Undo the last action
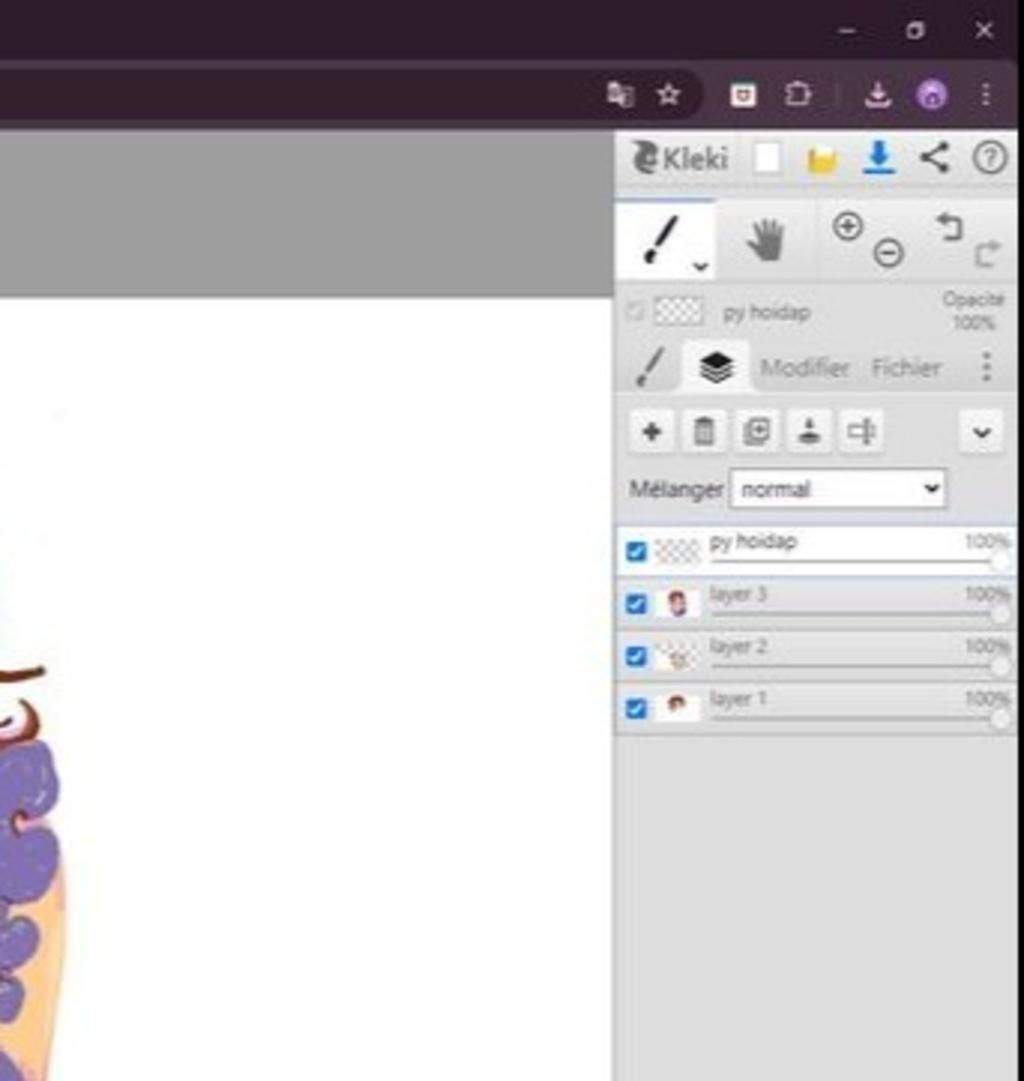The height and width of the screenshot is (1081, 1024). click(949, 226)
